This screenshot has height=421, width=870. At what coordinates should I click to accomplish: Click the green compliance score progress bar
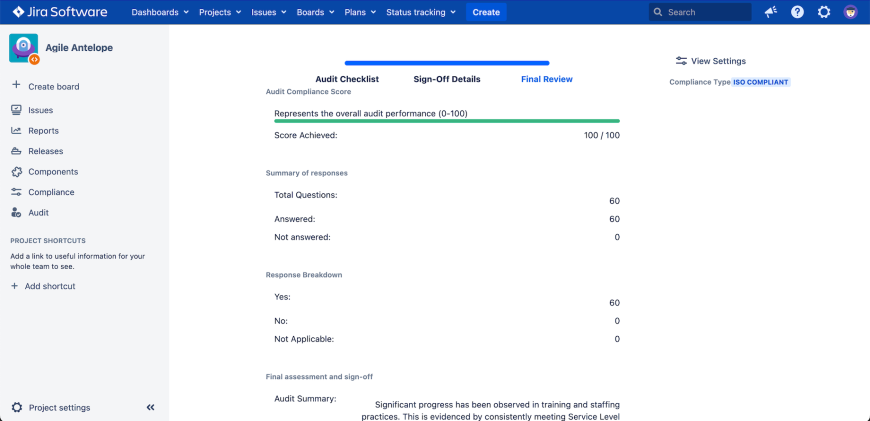[x=446, y=121]
